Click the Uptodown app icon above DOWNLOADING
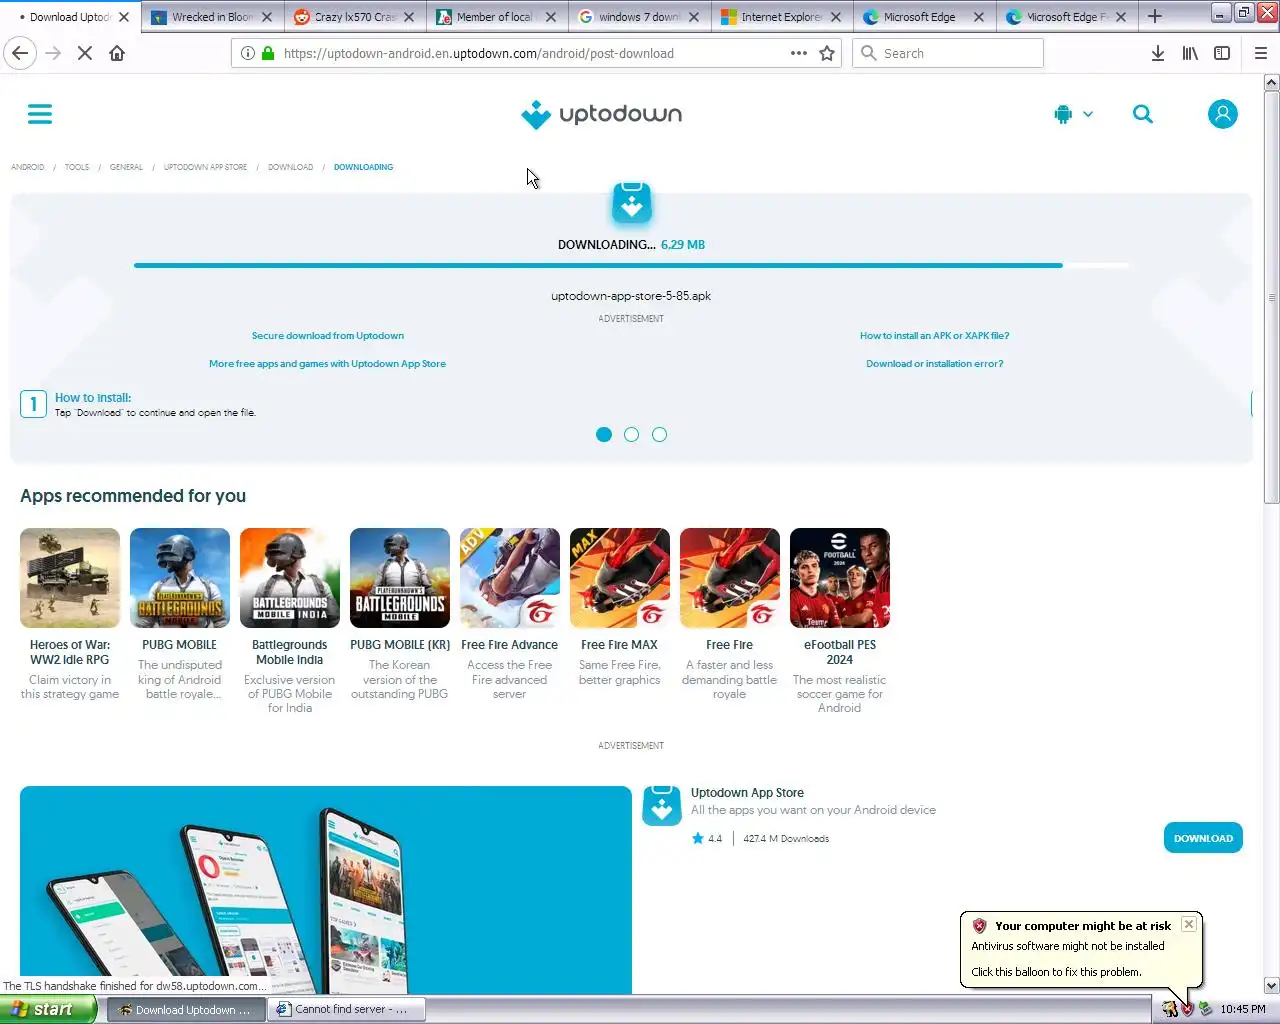Image resolution: width=1280 pixels, height=1024 pixels. pyautogui.click(x=631, y=204)
